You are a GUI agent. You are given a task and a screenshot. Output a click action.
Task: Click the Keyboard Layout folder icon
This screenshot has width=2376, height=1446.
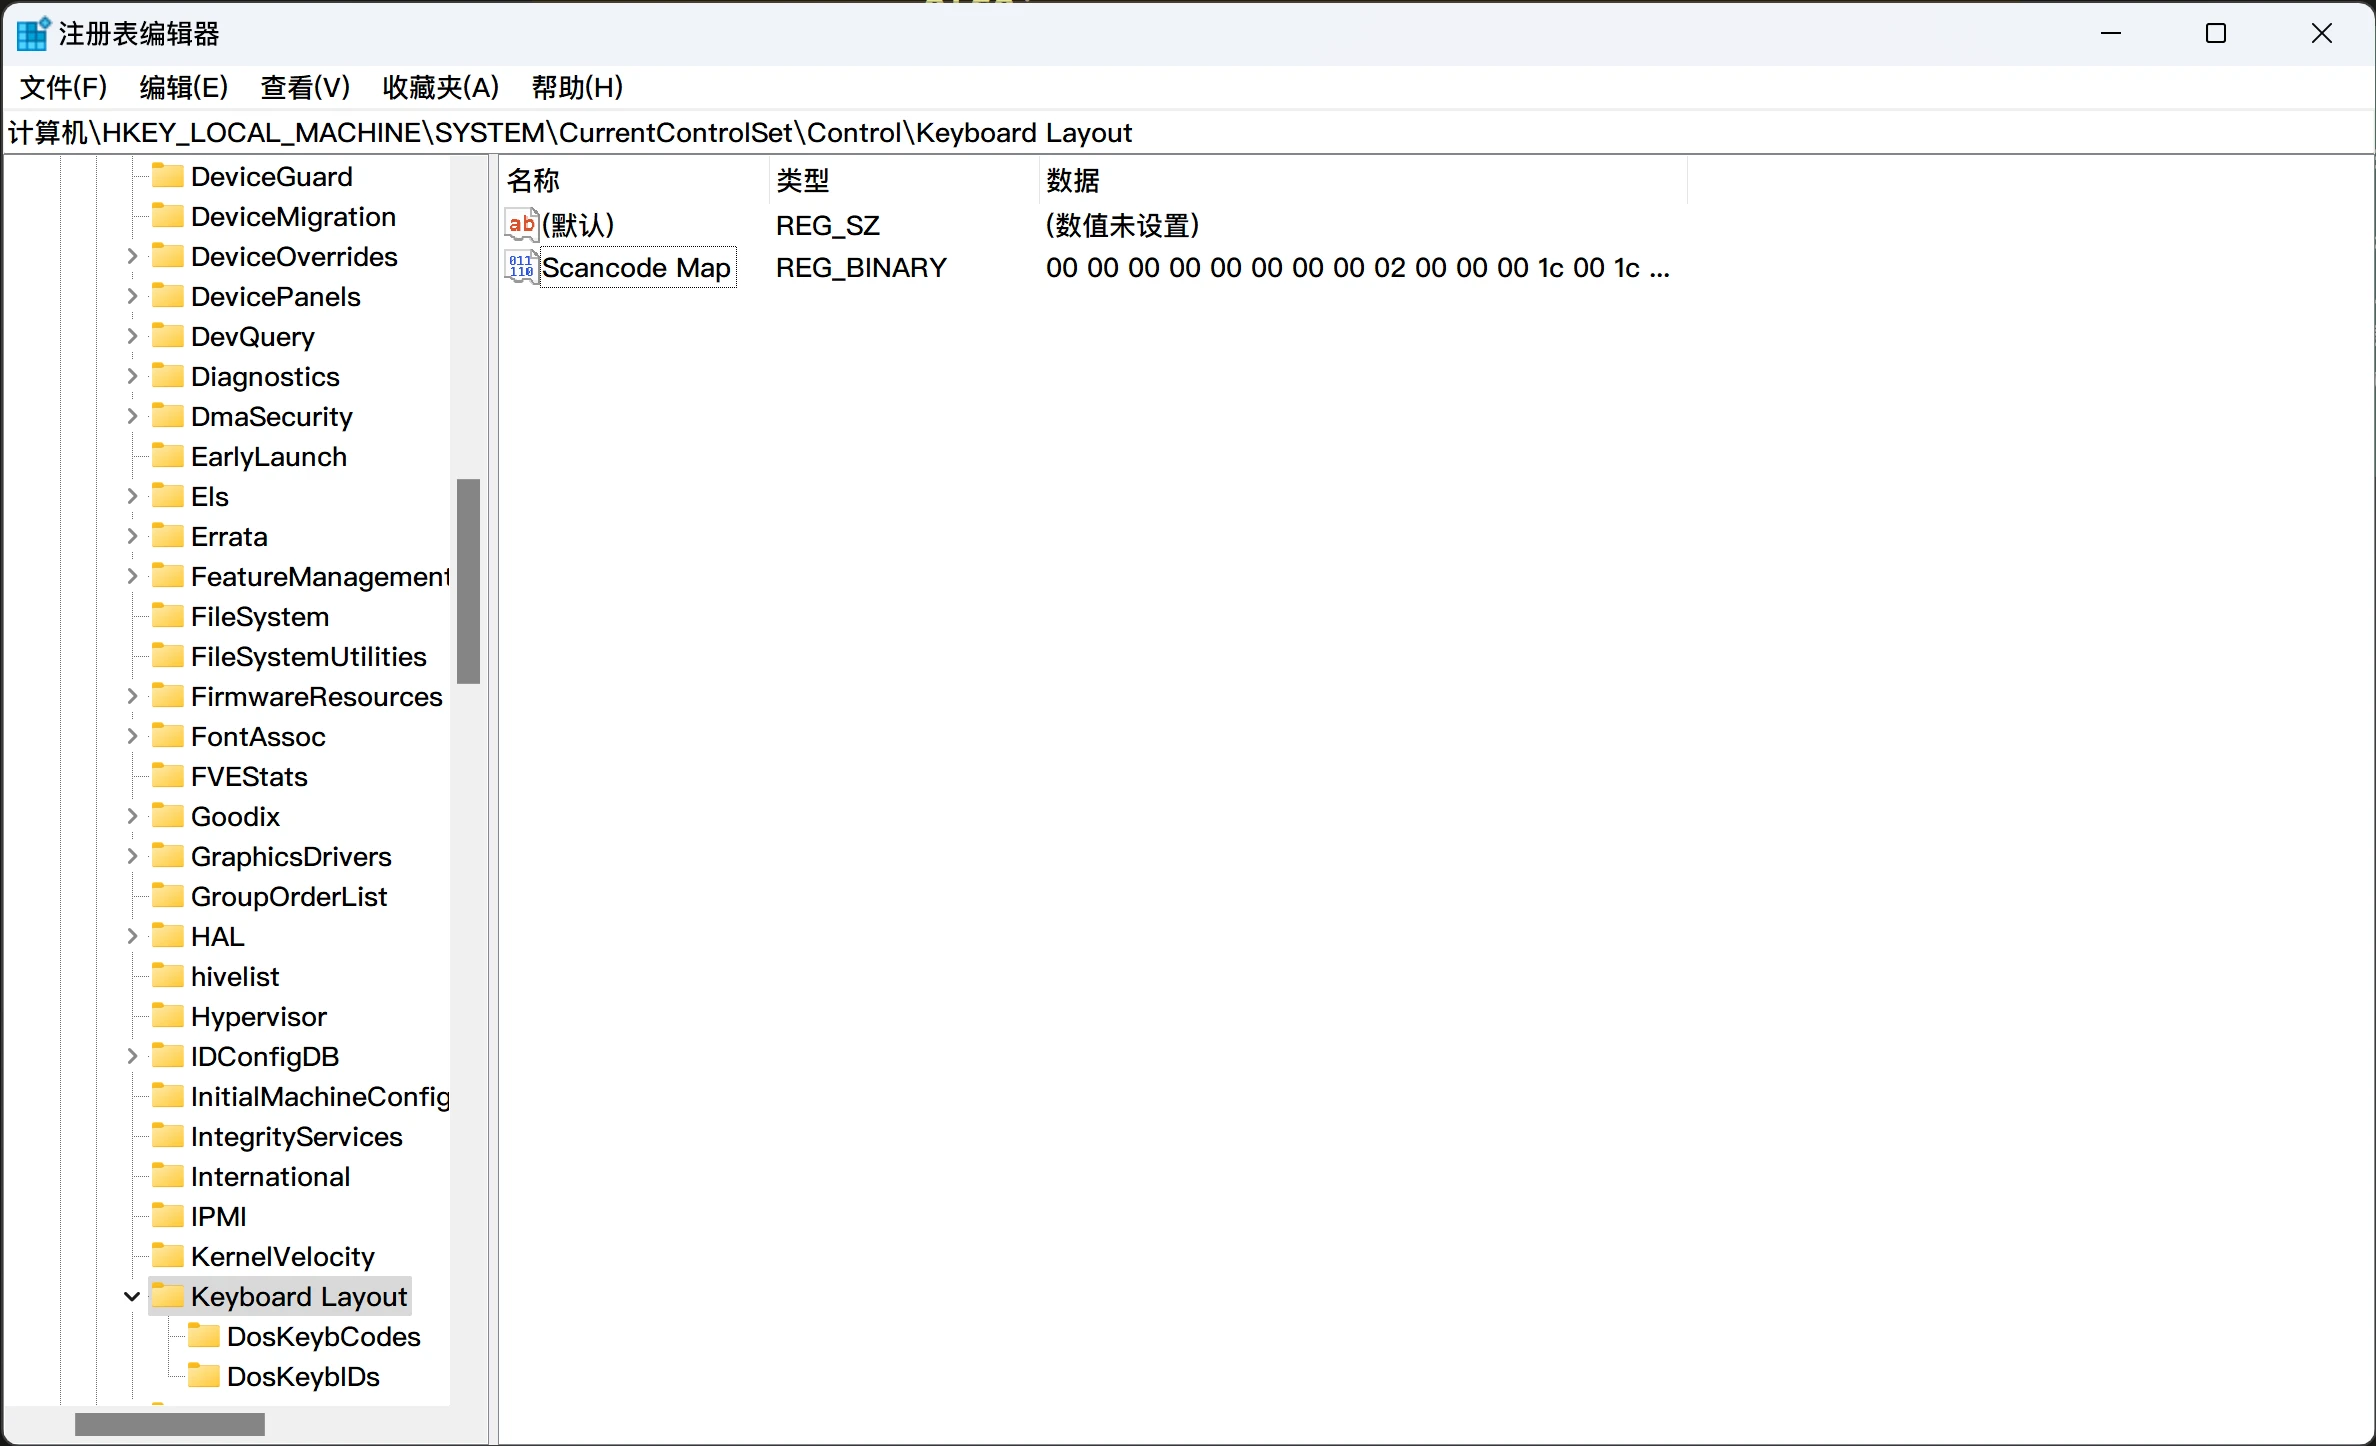pyautogui.click(x=168, y=1296)
